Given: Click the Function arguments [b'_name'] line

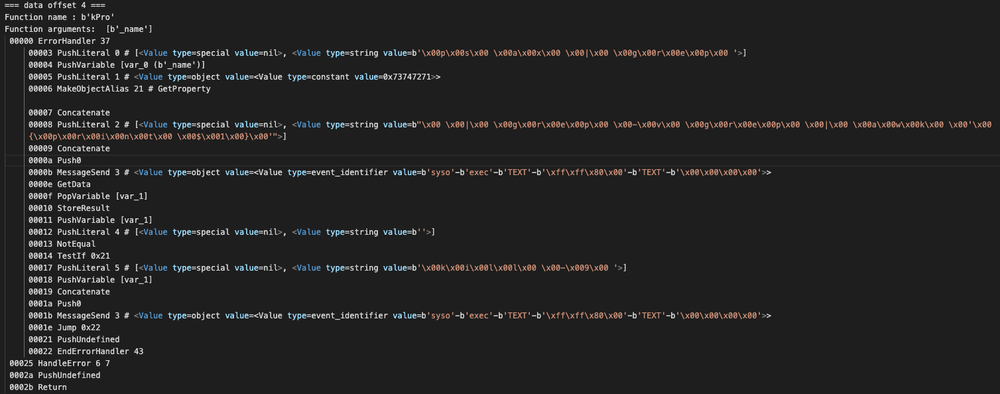Looking at the screenshot, I should tap(78, 29).
